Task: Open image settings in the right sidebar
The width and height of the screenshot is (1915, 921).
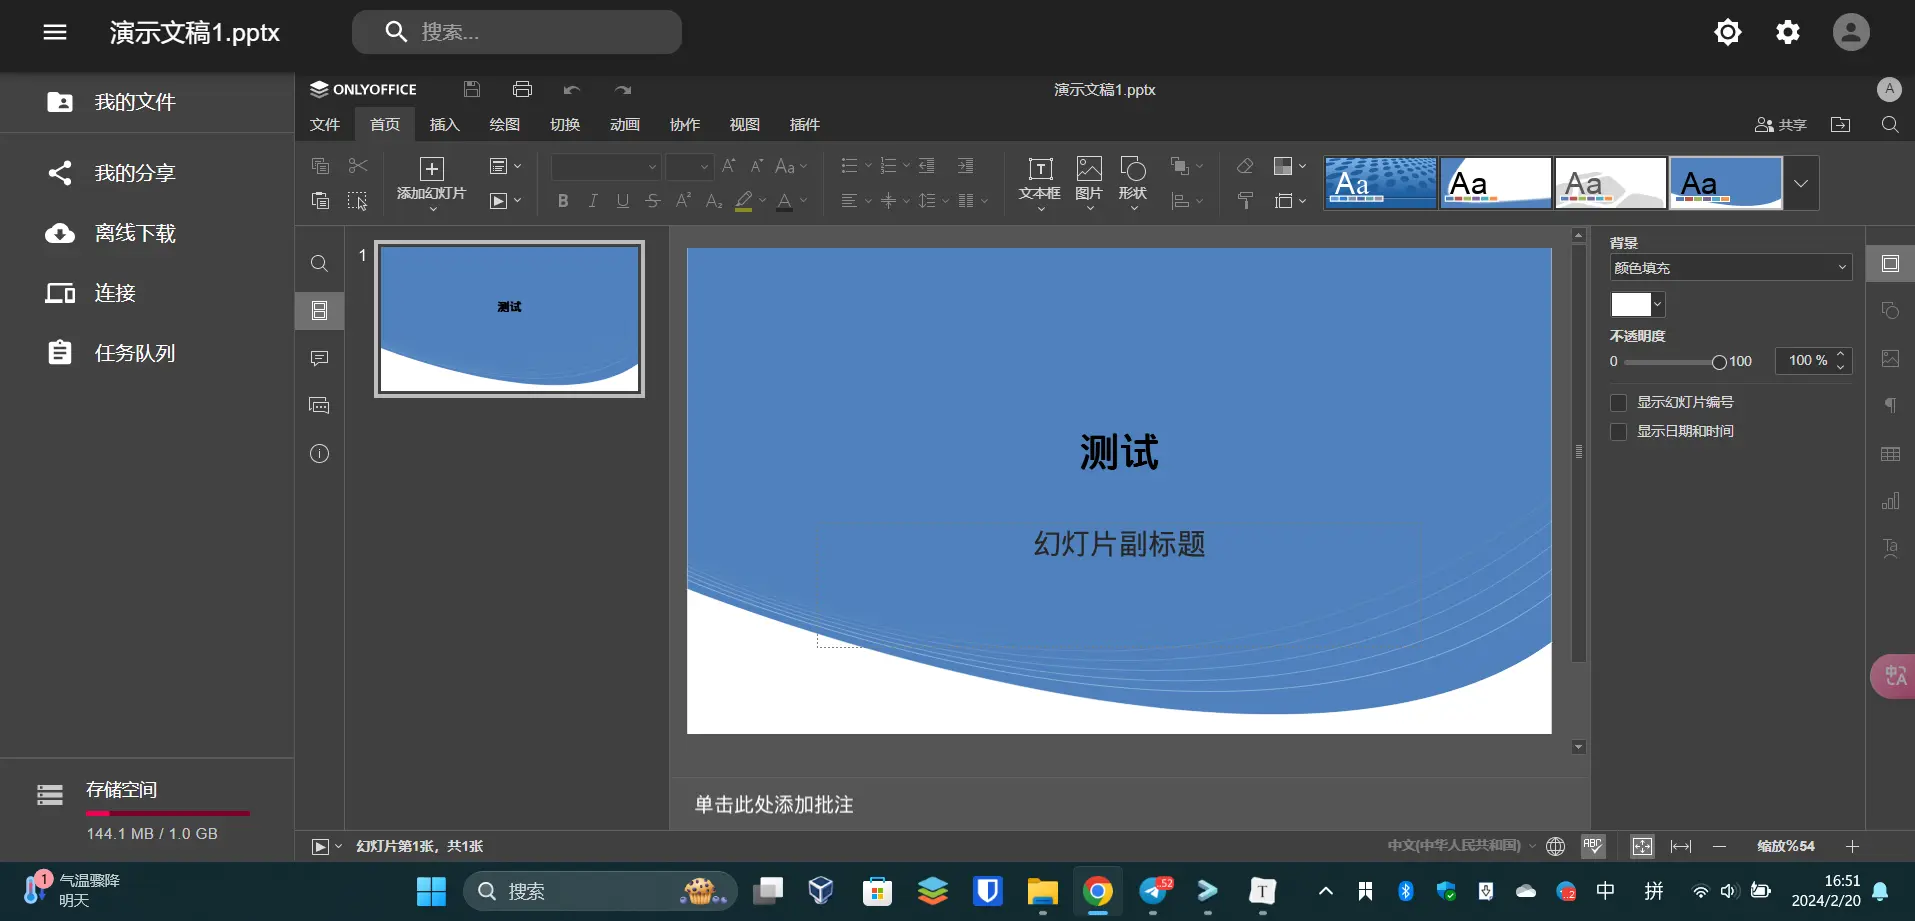Action: [1890, 358]
